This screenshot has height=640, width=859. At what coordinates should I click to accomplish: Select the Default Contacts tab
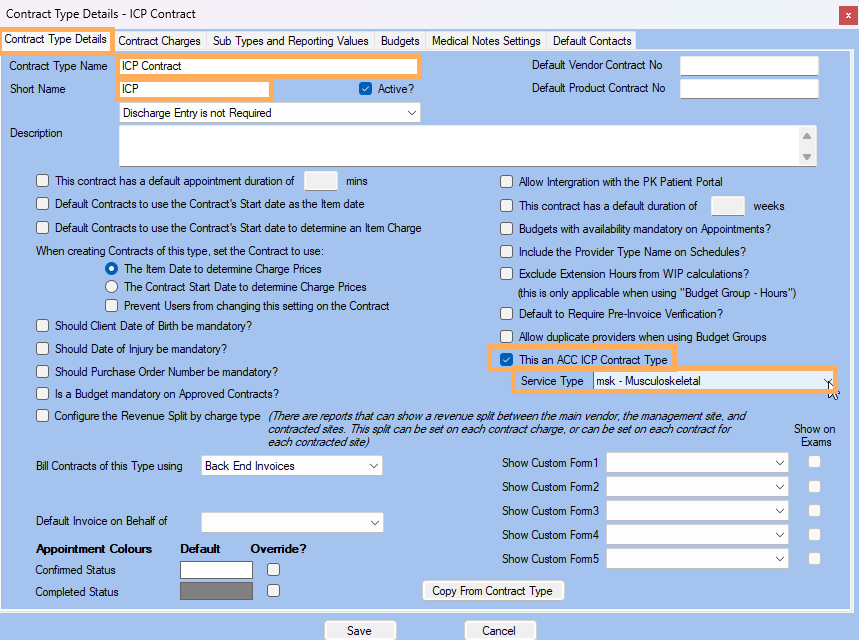592,41
